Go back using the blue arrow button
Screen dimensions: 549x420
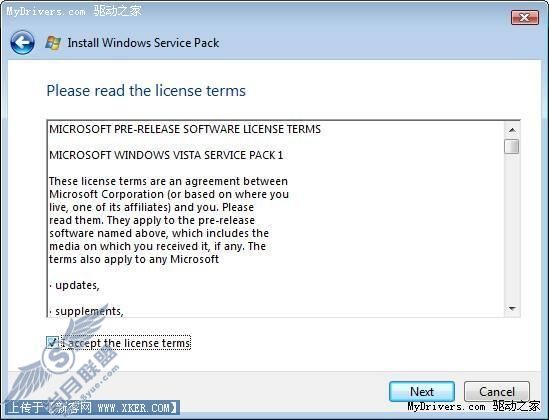[22, 42]
